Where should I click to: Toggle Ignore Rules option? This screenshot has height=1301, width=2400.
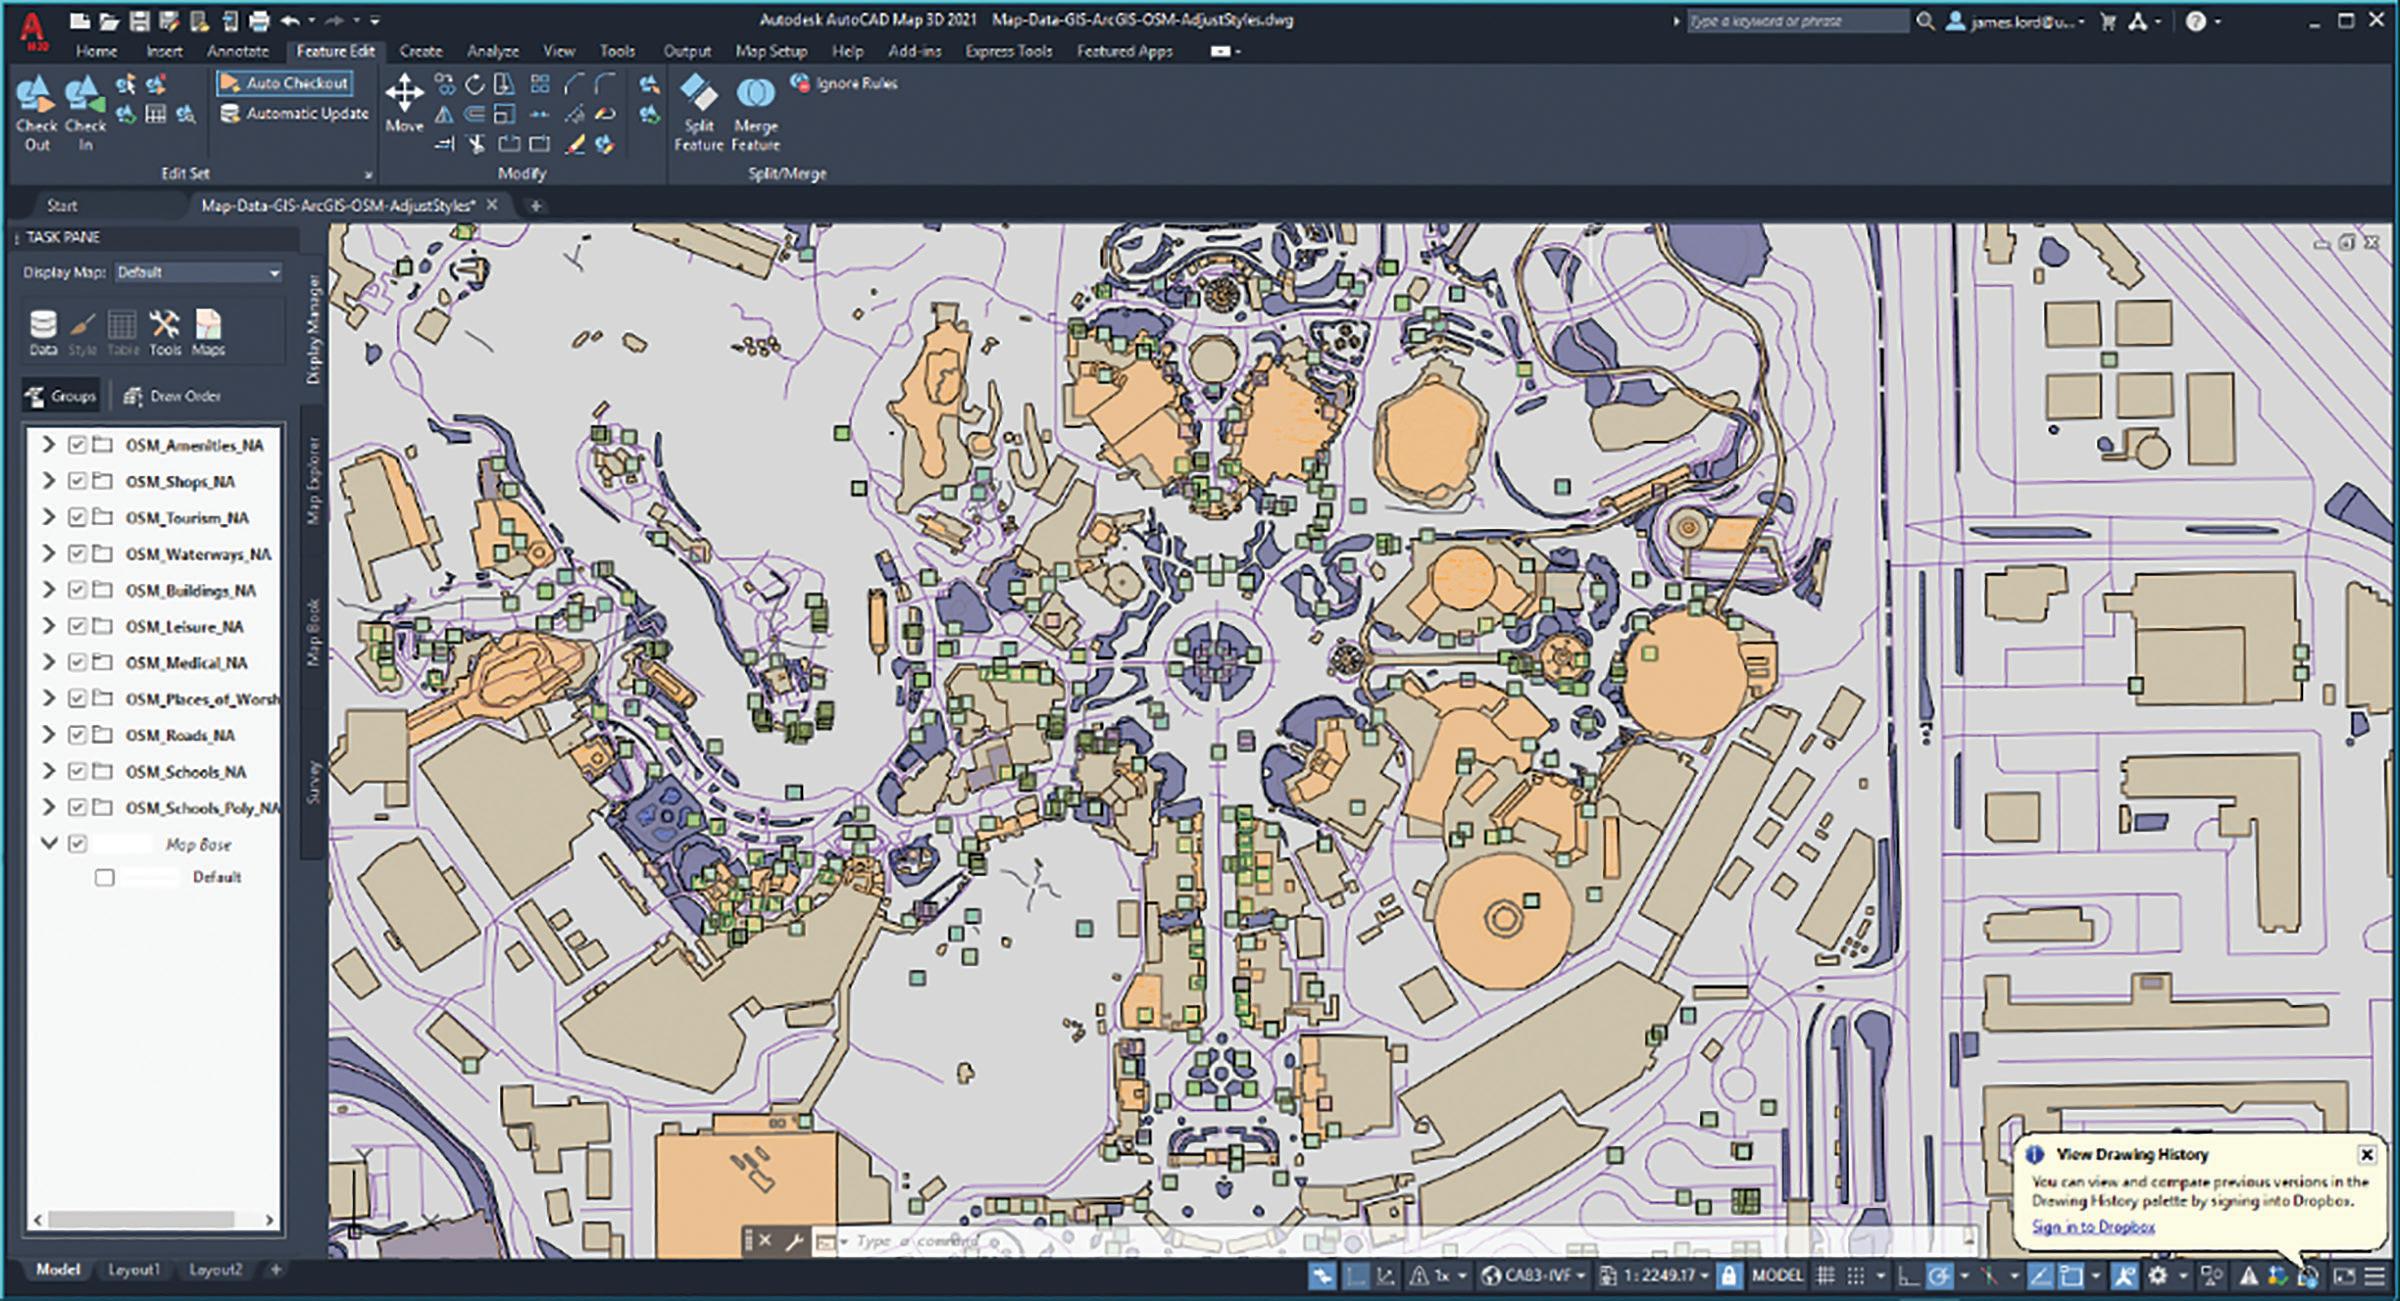click(x=844, y=83)
